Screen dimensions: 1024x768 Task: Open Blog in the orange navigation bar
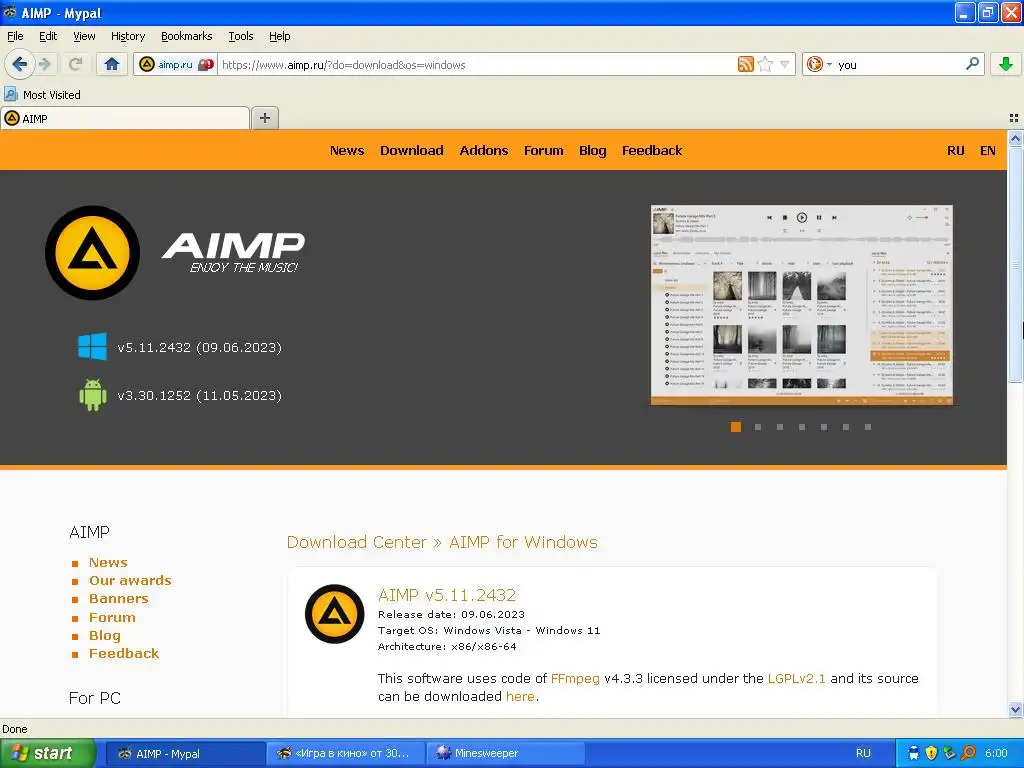click(592, 150)
